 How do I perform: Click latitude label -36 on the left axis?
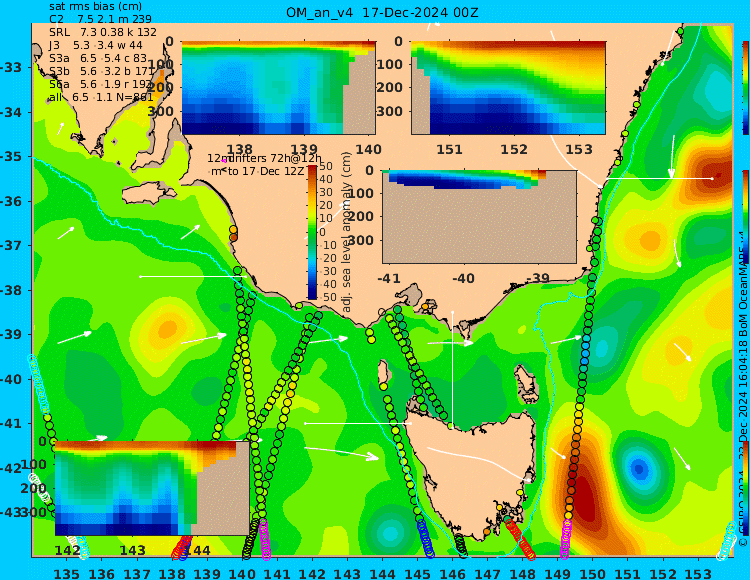[x=11, y=201]
